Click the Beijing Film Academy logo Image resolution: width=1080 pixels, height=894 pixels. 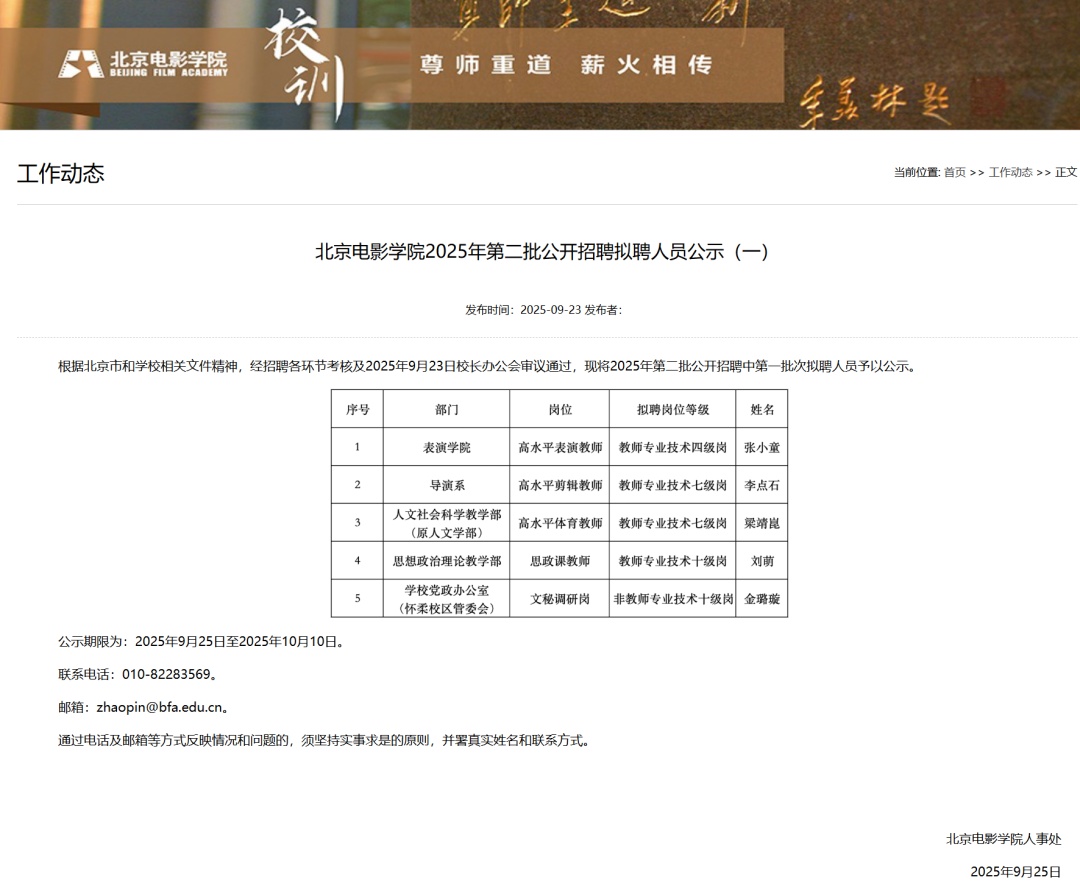click(x=142, y=64)
